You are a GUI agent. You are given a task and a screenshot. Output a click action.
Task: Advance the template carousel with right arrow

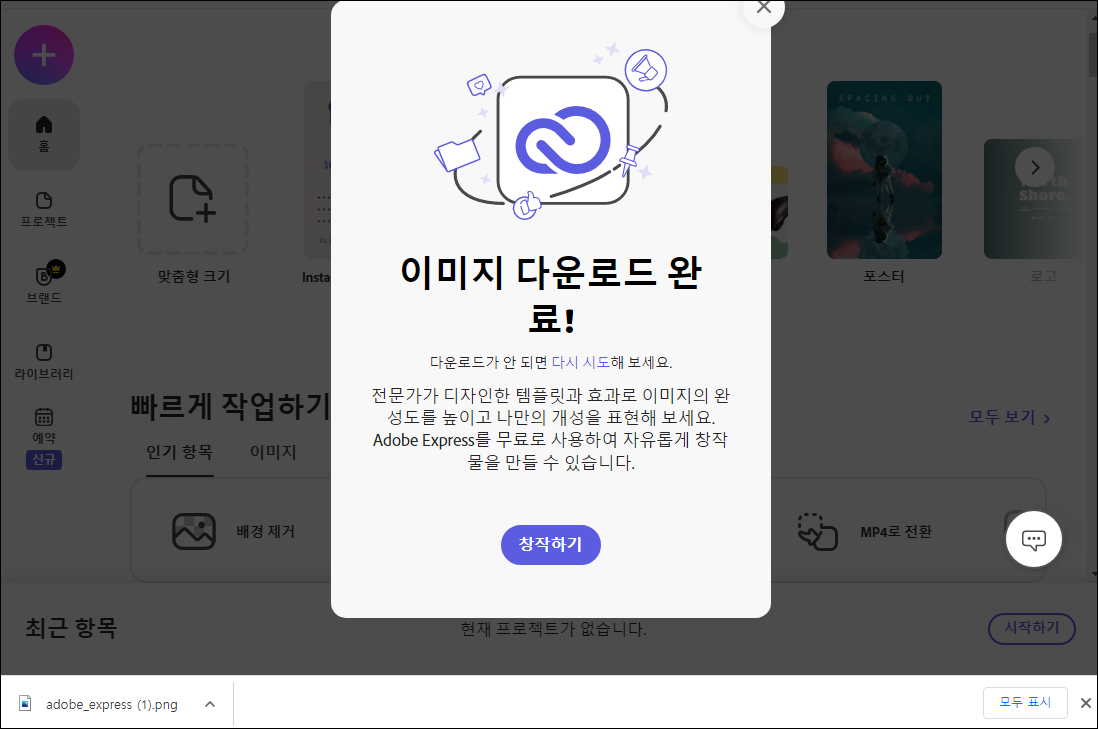pyautogui.click(x=1035, y=167)
